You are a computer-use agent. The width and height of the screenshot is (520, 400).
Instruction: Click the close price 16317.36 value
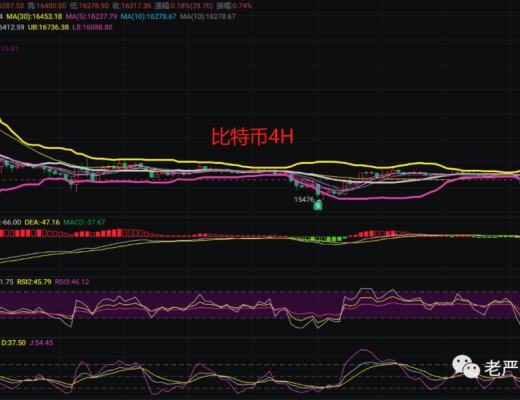[135, 6]
